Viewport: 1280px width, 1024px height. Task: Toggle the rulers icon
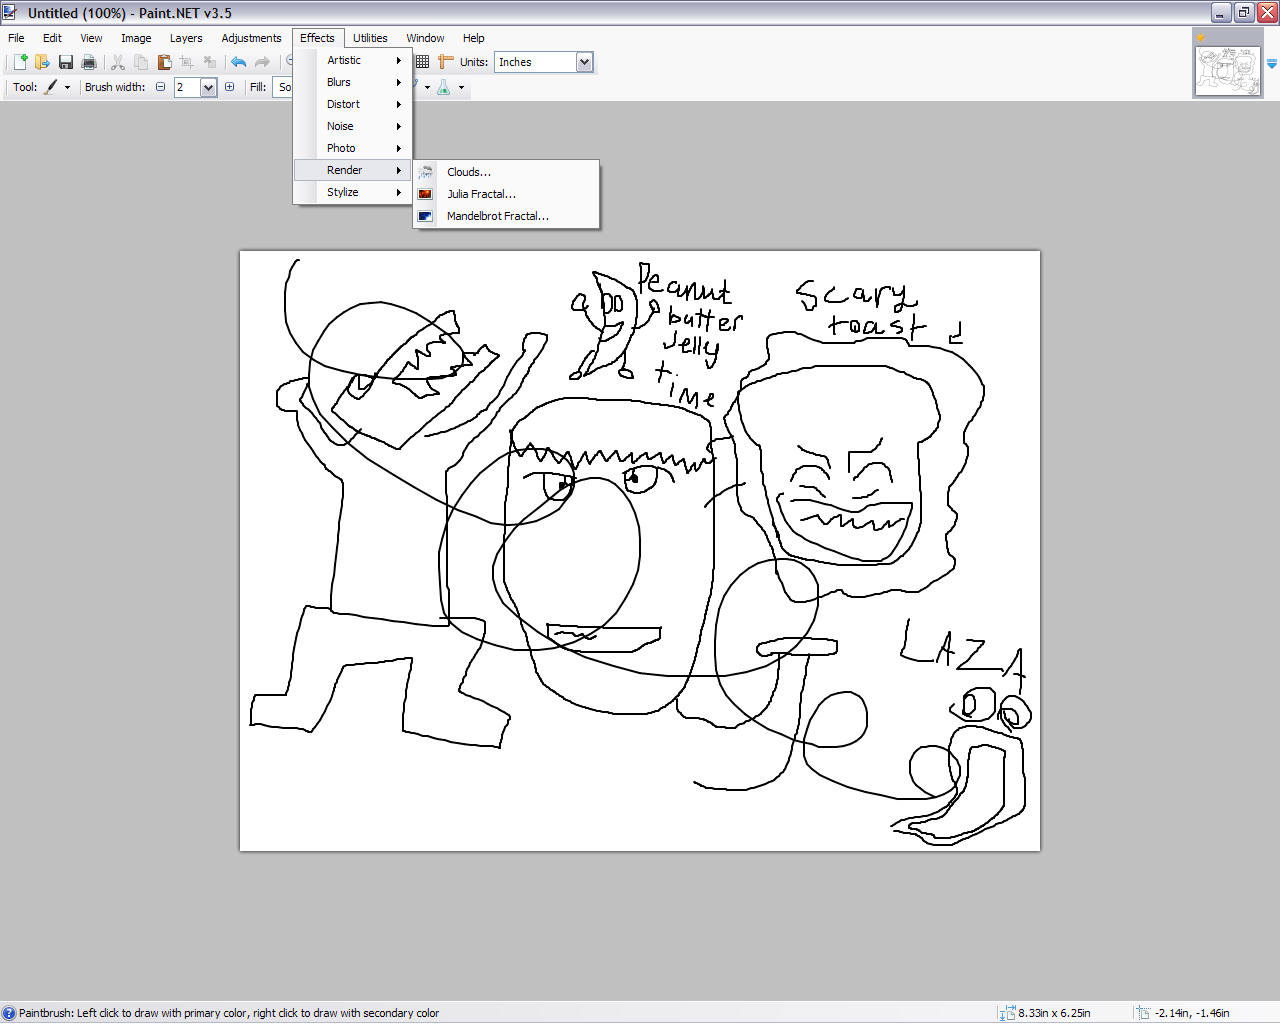click(446, 62)
